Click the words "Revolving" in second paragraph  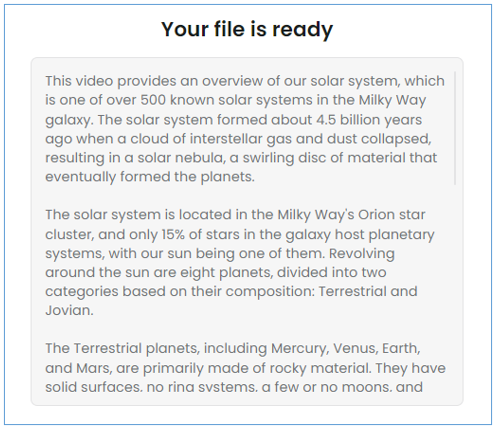pyautogui.click(x=362, y=253)
